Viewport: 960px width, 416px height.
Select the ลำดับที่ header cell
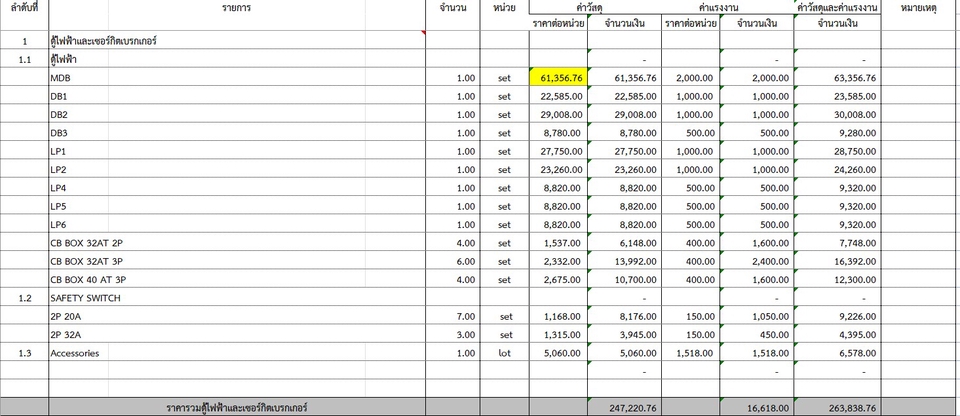coord(22,8)
